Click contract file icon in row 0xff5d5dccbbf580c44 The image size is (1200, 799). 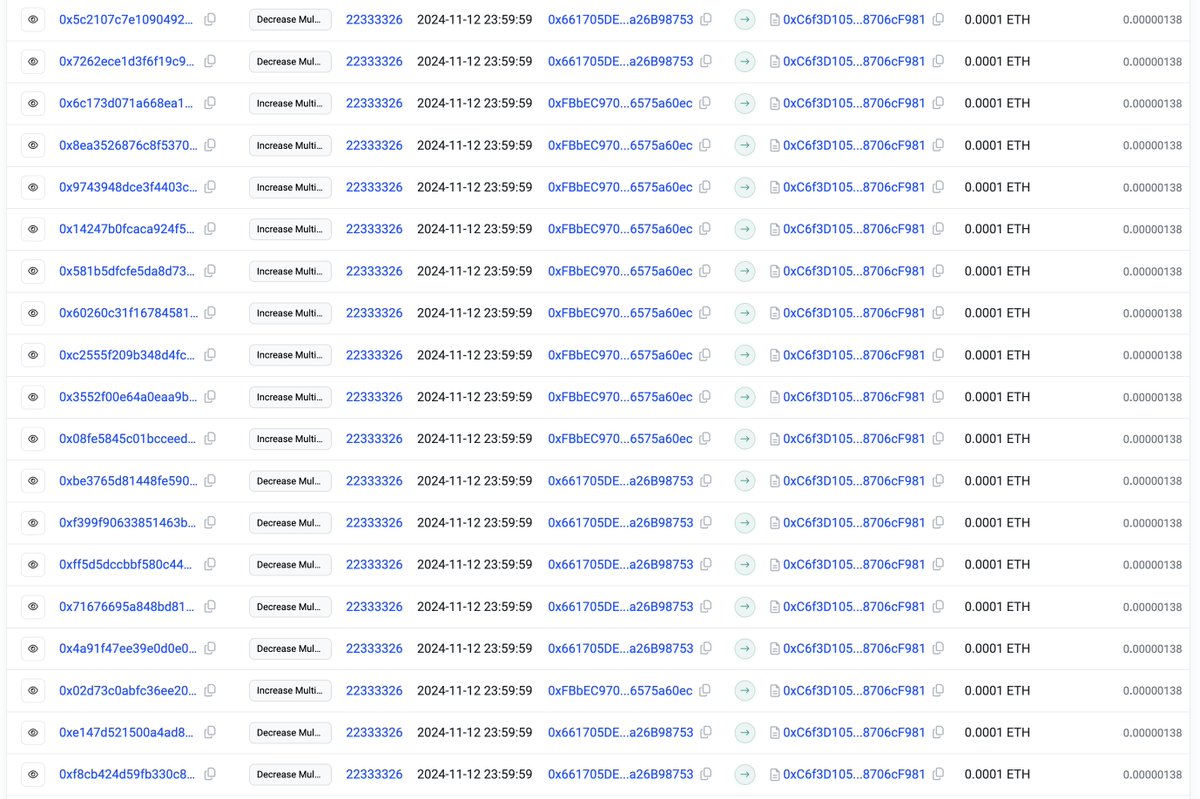click(x=775, y=565)
